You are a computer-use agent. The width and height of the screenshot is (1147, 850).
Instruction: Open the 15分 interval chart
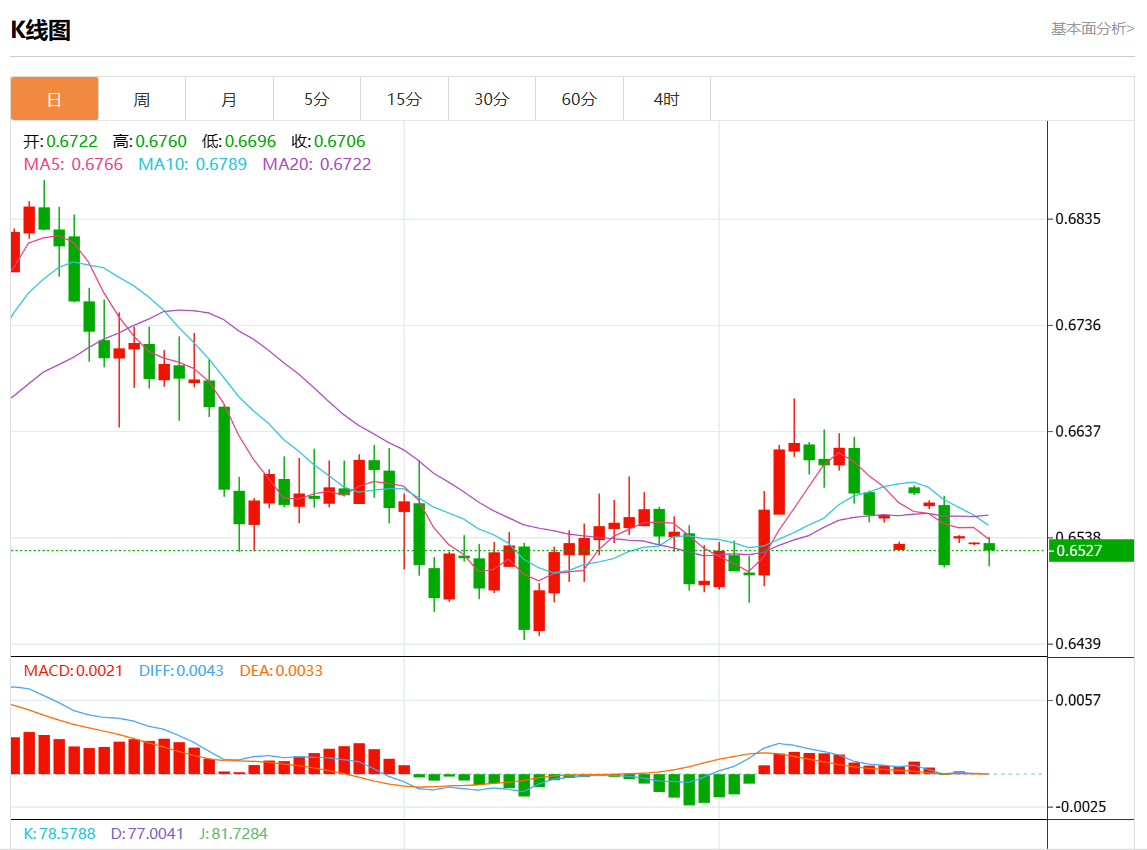click(x=404, y=99)
